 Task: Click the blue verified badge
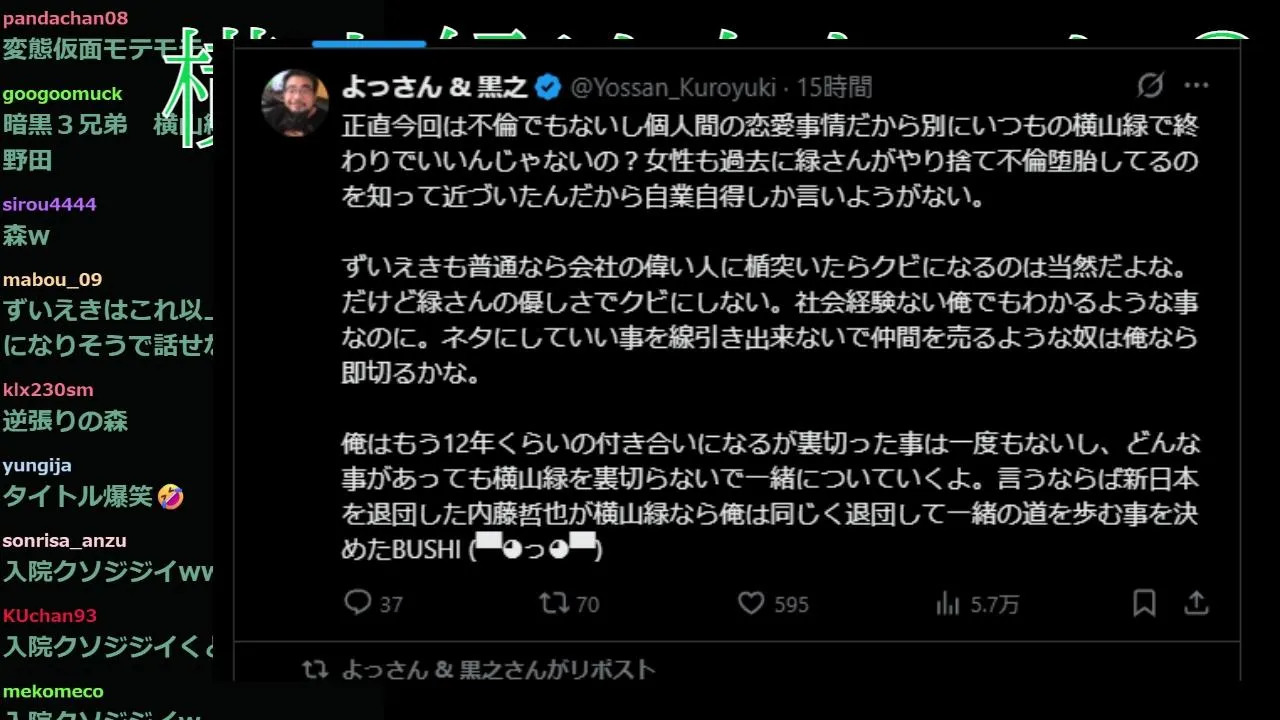click(548, 87)
